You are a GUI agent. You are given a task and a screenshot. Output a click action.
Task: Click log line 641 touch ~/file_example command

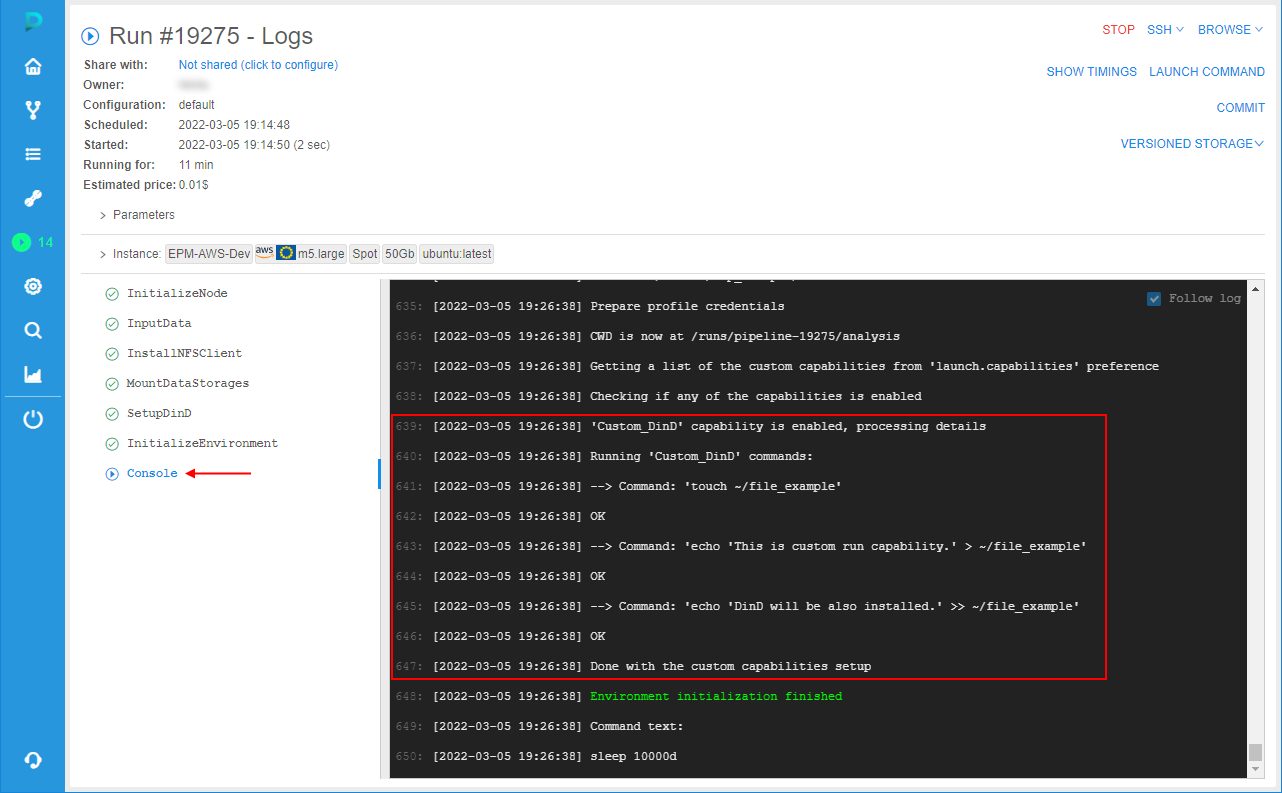(x=716, y=486)
